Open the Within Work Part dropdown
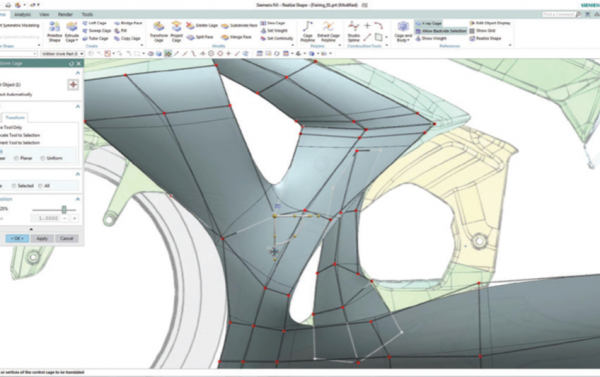Screen dimensions: 600x377 tap(63, 54)
